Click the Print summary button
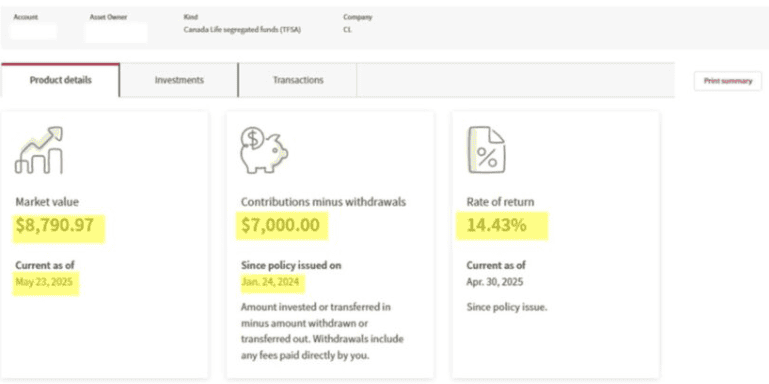769x384 pixels. (728, 81)
